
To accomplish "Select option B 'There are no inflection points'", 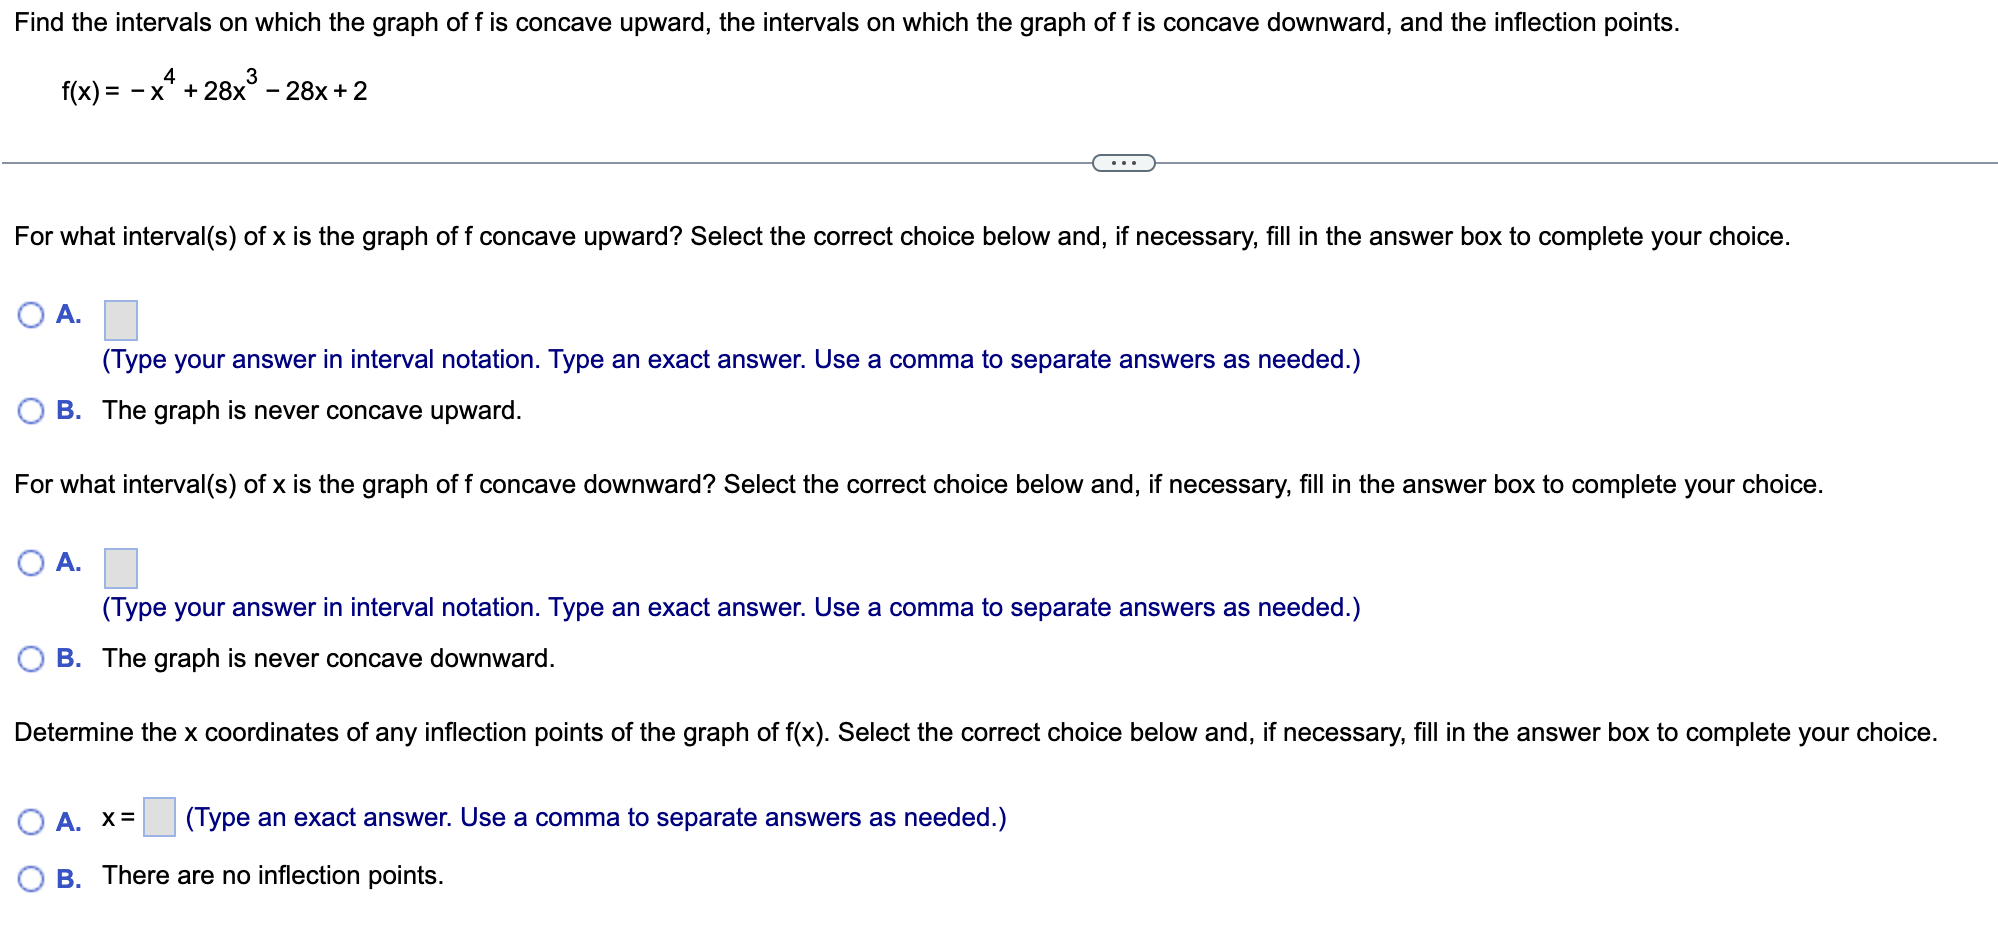I will 31,878.
